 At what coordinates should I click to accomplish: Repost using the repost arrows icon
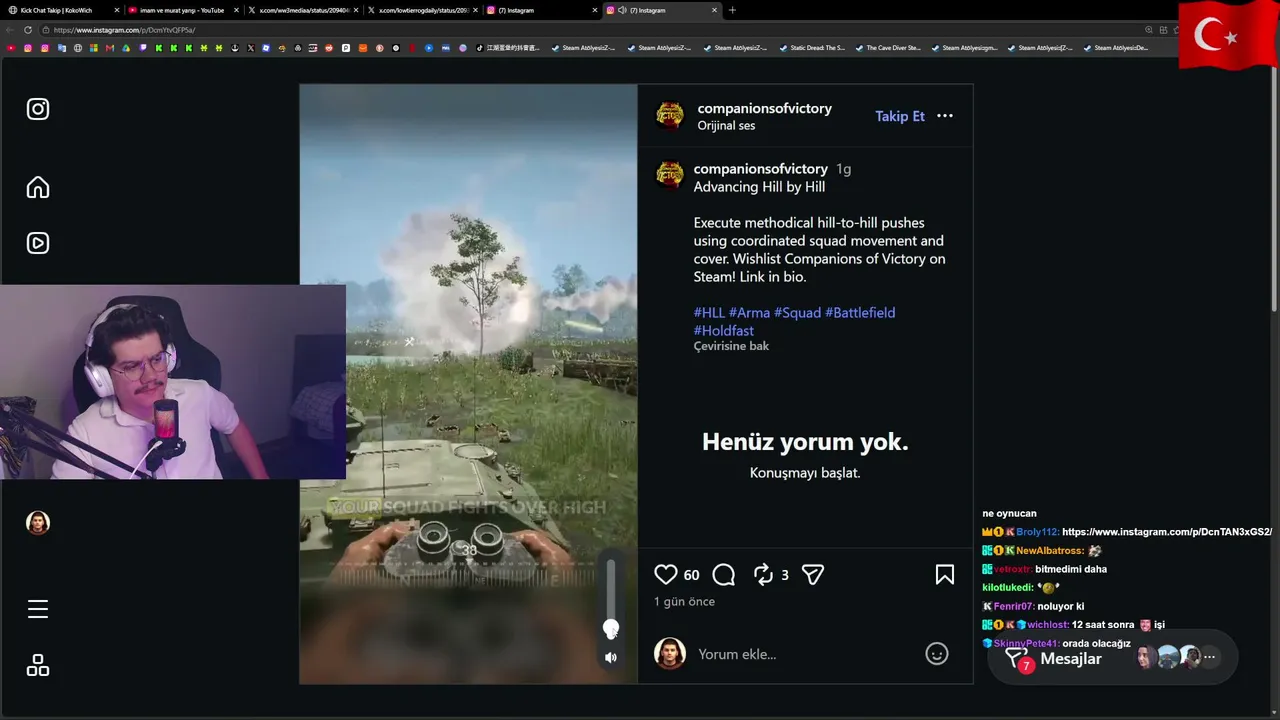(763, 574)
